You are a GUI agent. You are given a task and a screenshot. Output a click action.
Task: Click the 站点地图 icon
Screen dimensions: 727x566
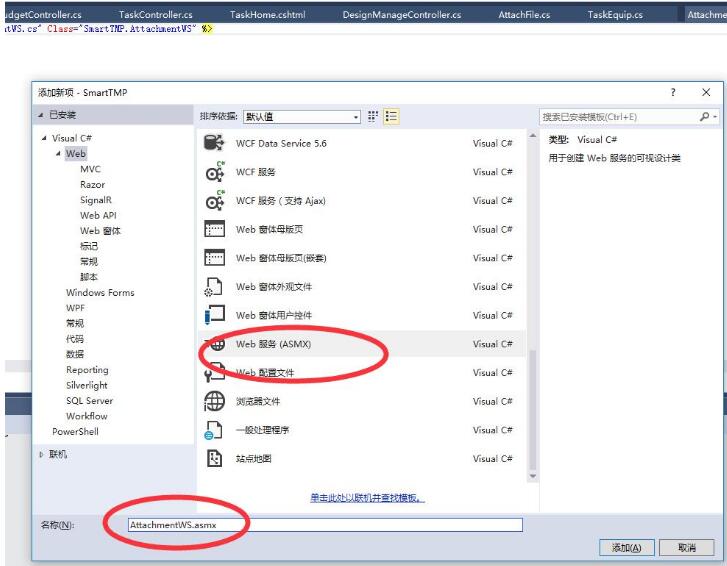coord(214,458)
